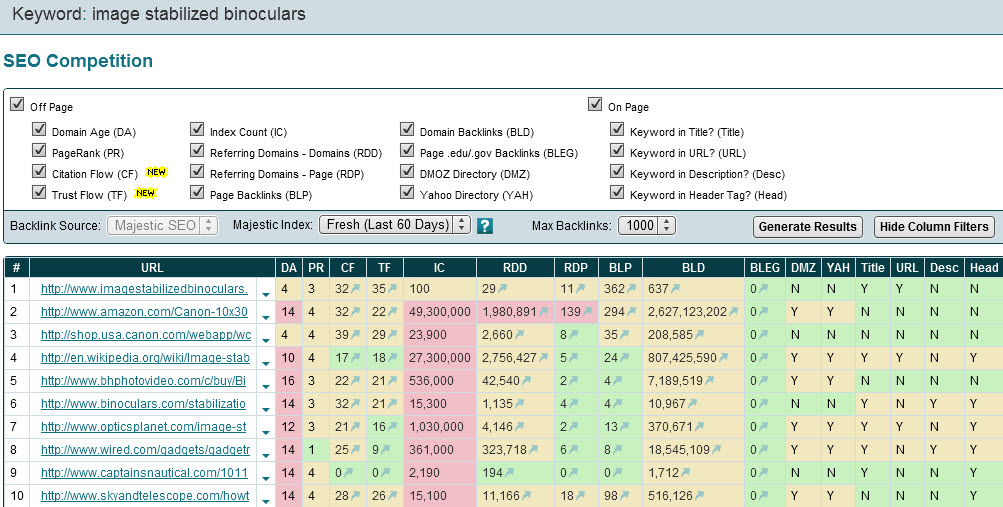Expand dropdown arrow next to imagestabilizedbinoculars URL
Viewport: 1003px width, 507px height.
(x=265, y=293)
